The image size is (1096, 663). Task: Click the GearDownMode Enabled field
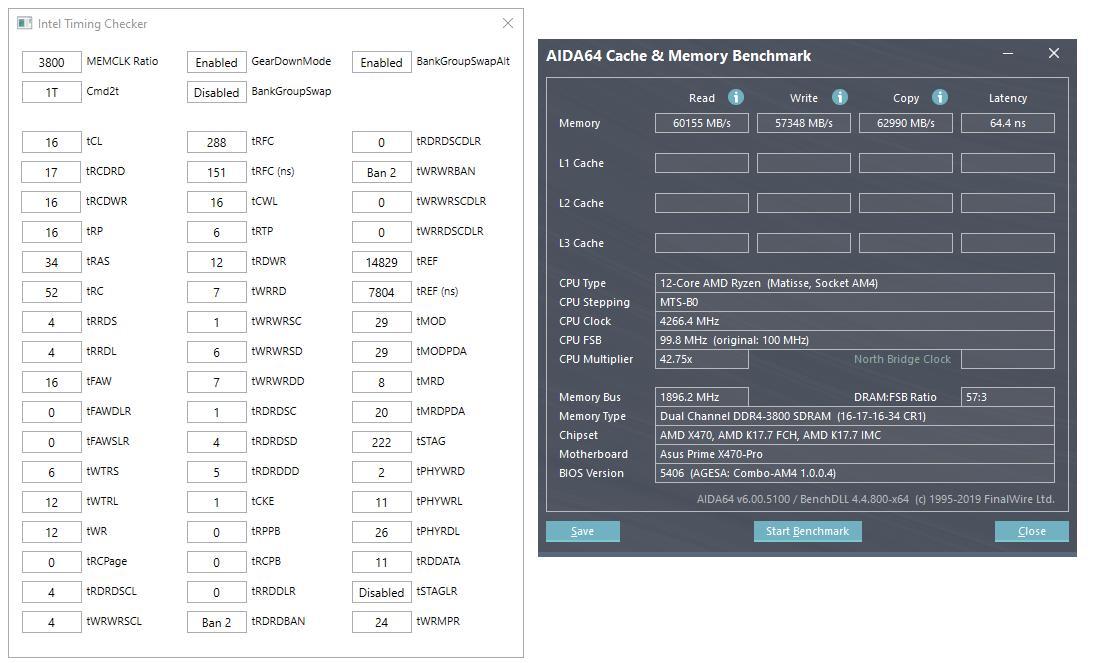[216, 62]
